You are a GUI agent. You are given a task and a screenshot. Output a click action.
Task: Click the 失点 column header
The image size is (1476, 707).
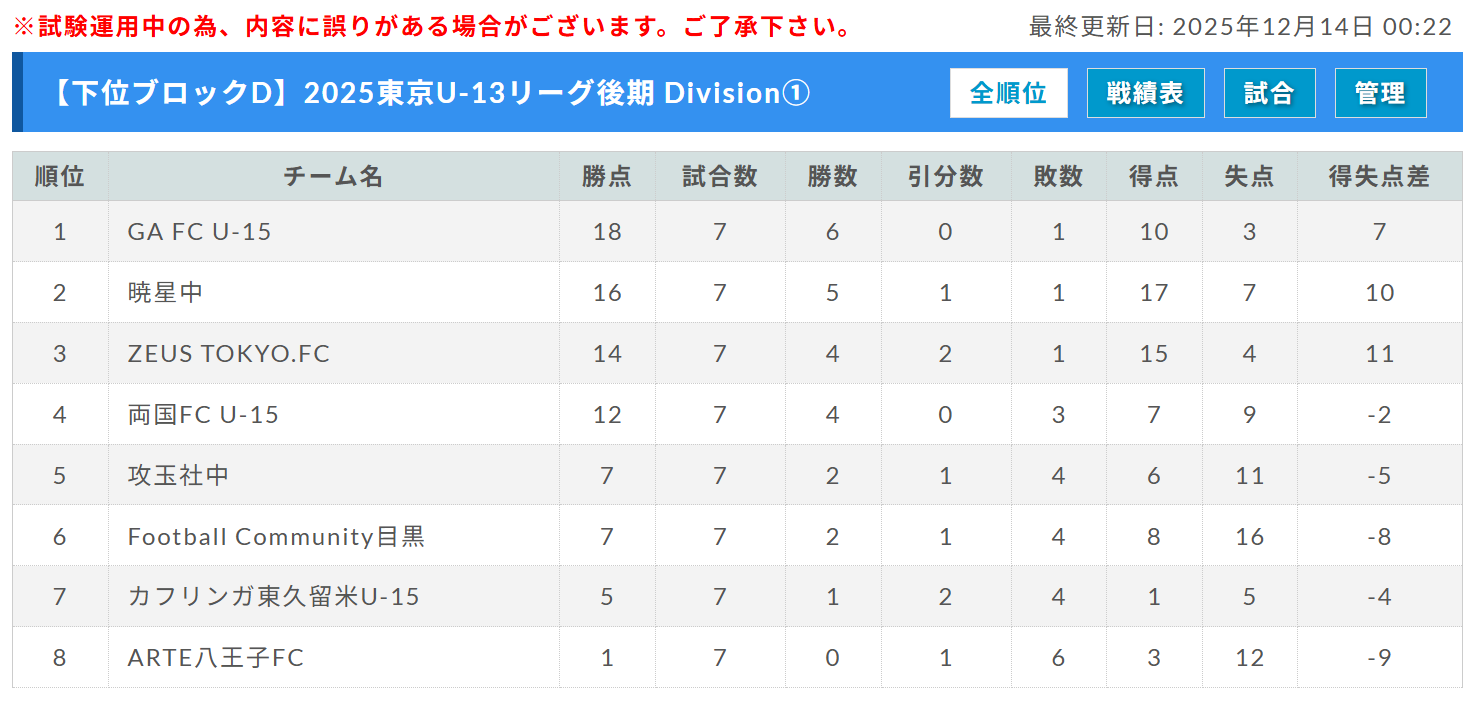point(1249,177)
